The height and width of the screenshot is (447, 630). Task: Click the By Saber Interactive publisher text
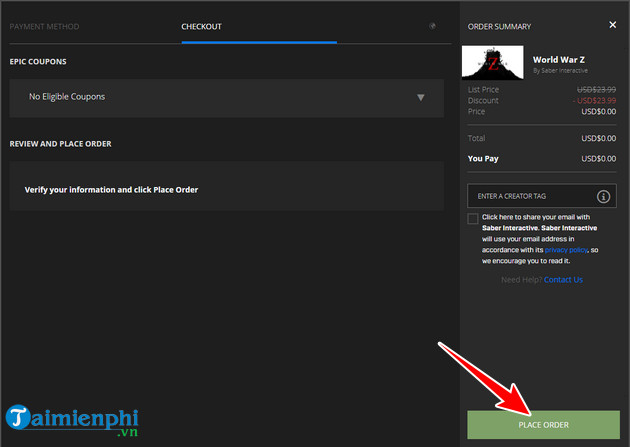pos(560,71)
